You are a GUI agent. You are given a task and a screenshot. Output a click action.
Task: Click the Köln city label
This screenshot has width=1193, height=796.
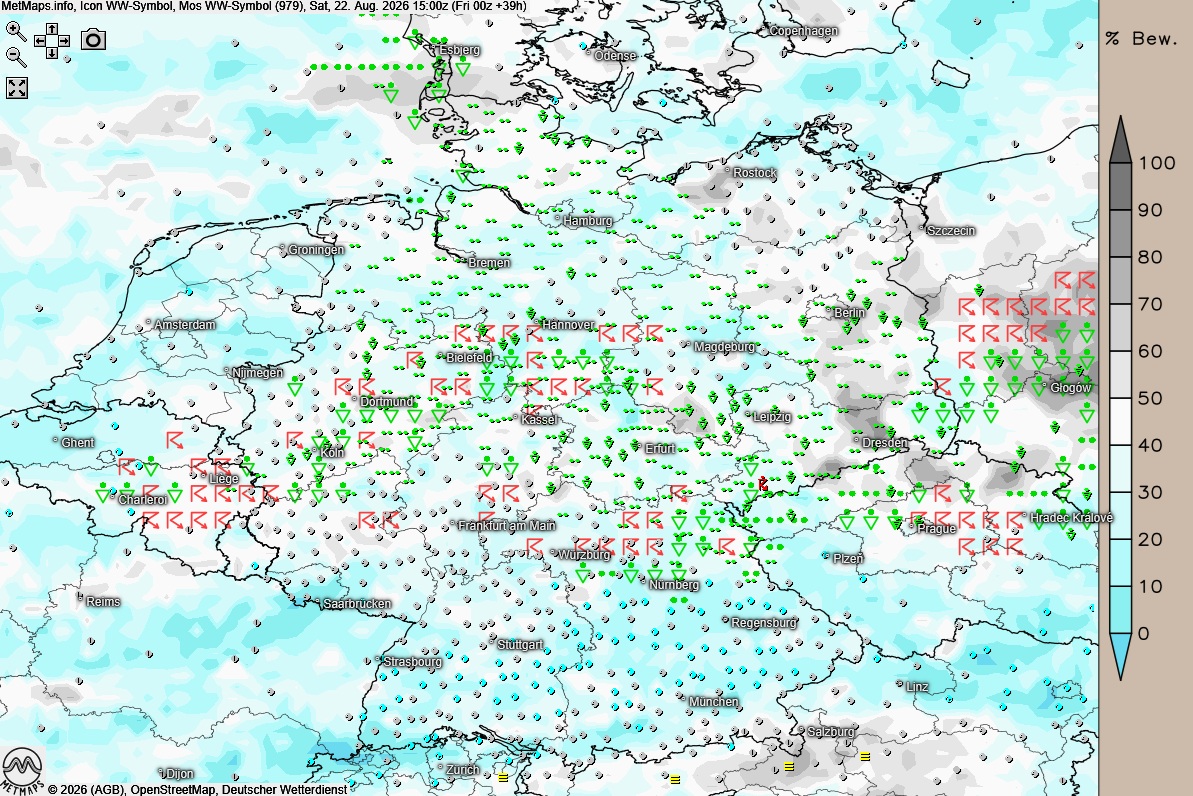click(x=332, y=453)
